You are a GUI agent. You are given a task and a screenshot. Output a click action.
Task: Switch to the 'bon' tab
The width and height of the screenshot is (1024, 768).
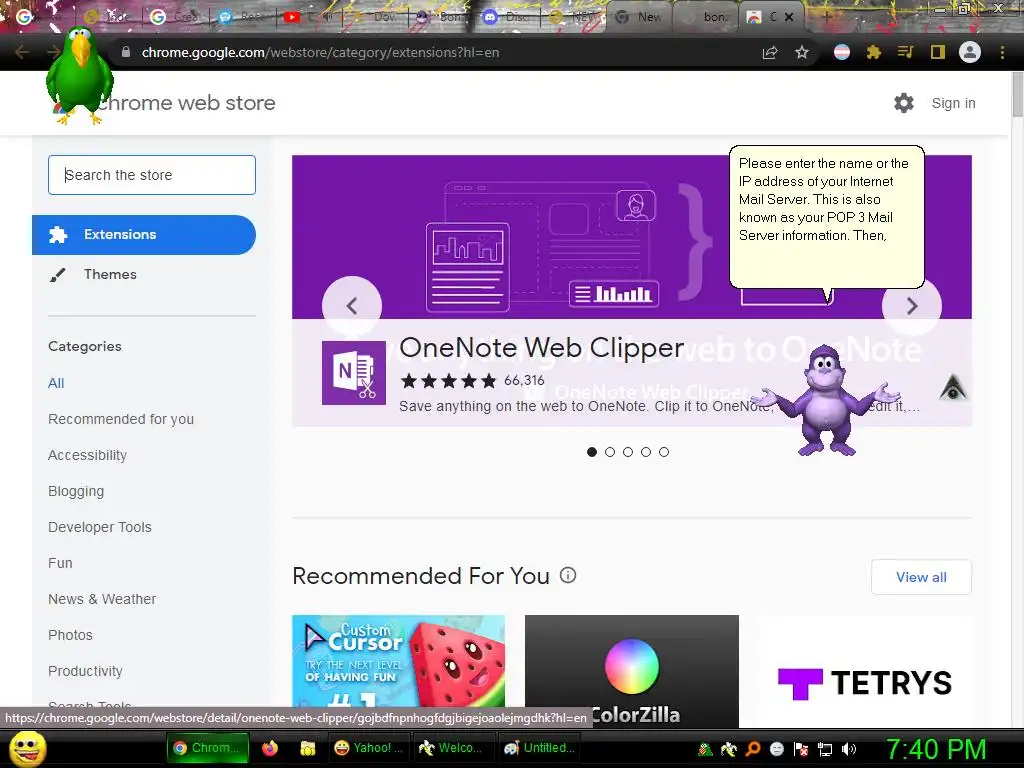tap(705, 17)
